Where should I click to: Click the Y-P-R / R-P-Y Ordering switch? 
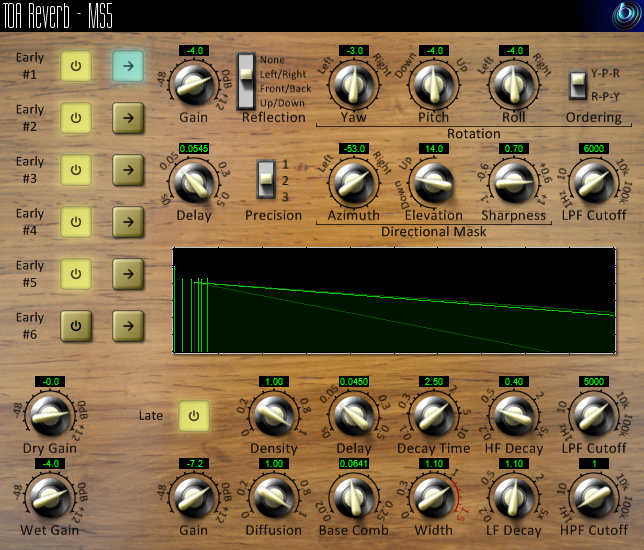coord(577,85)
